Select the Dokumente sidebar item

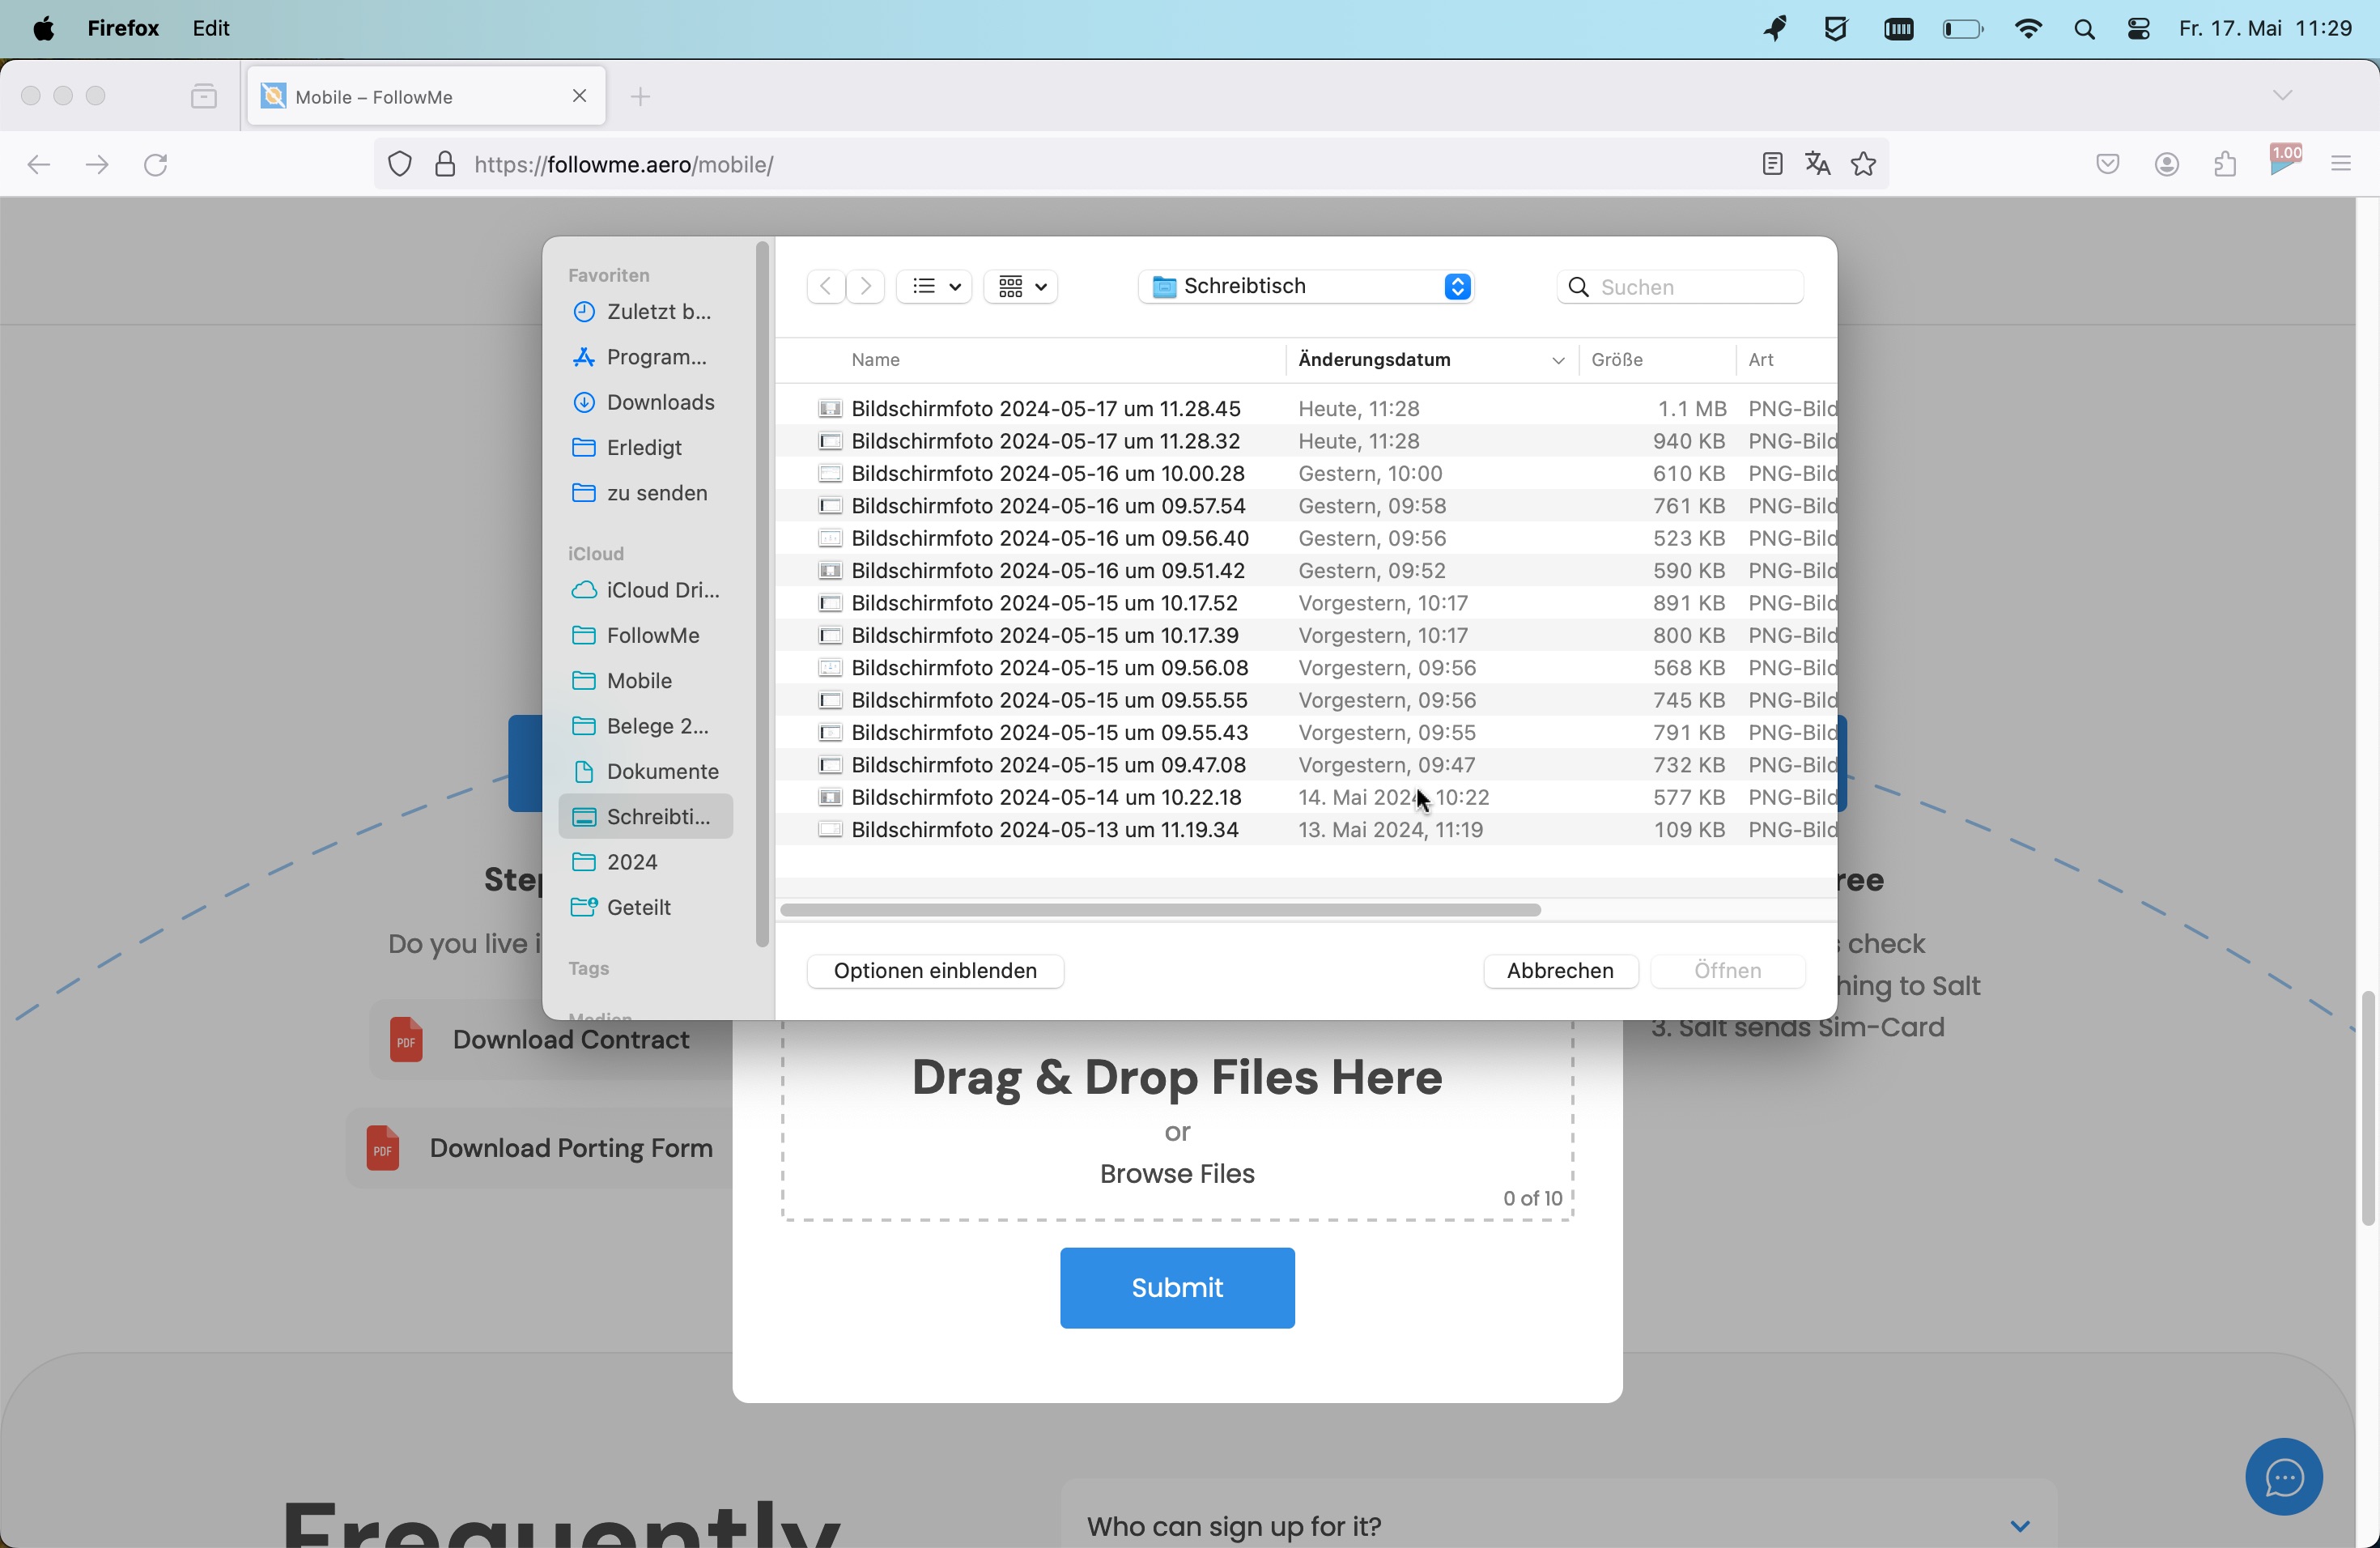coord(645,772)
